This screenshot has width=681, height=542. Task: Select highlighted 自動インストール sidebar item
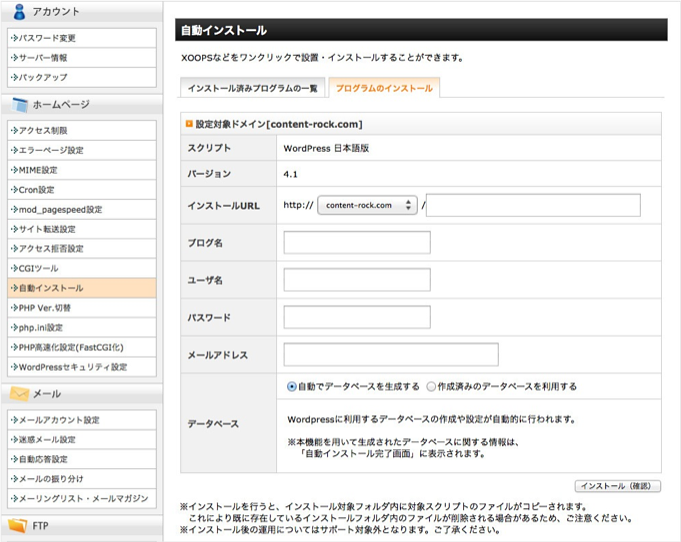pos(82,288)
